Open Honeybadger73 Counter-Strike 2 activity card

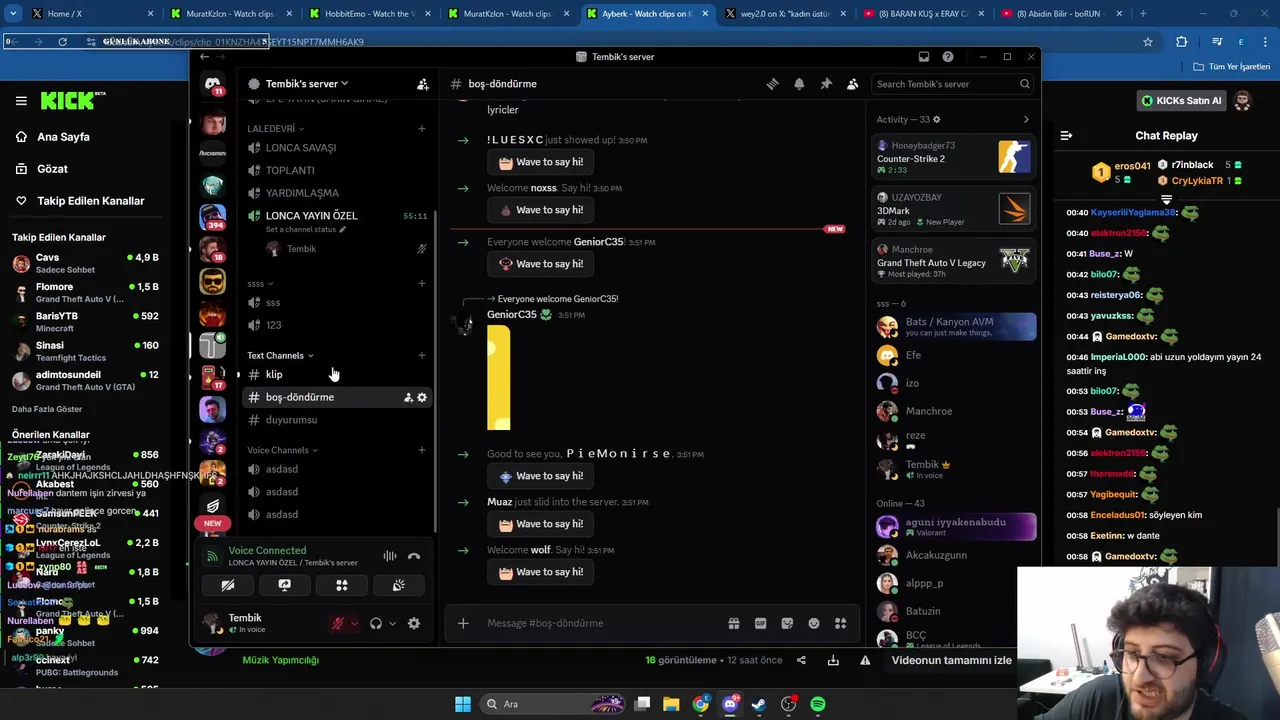953,157
